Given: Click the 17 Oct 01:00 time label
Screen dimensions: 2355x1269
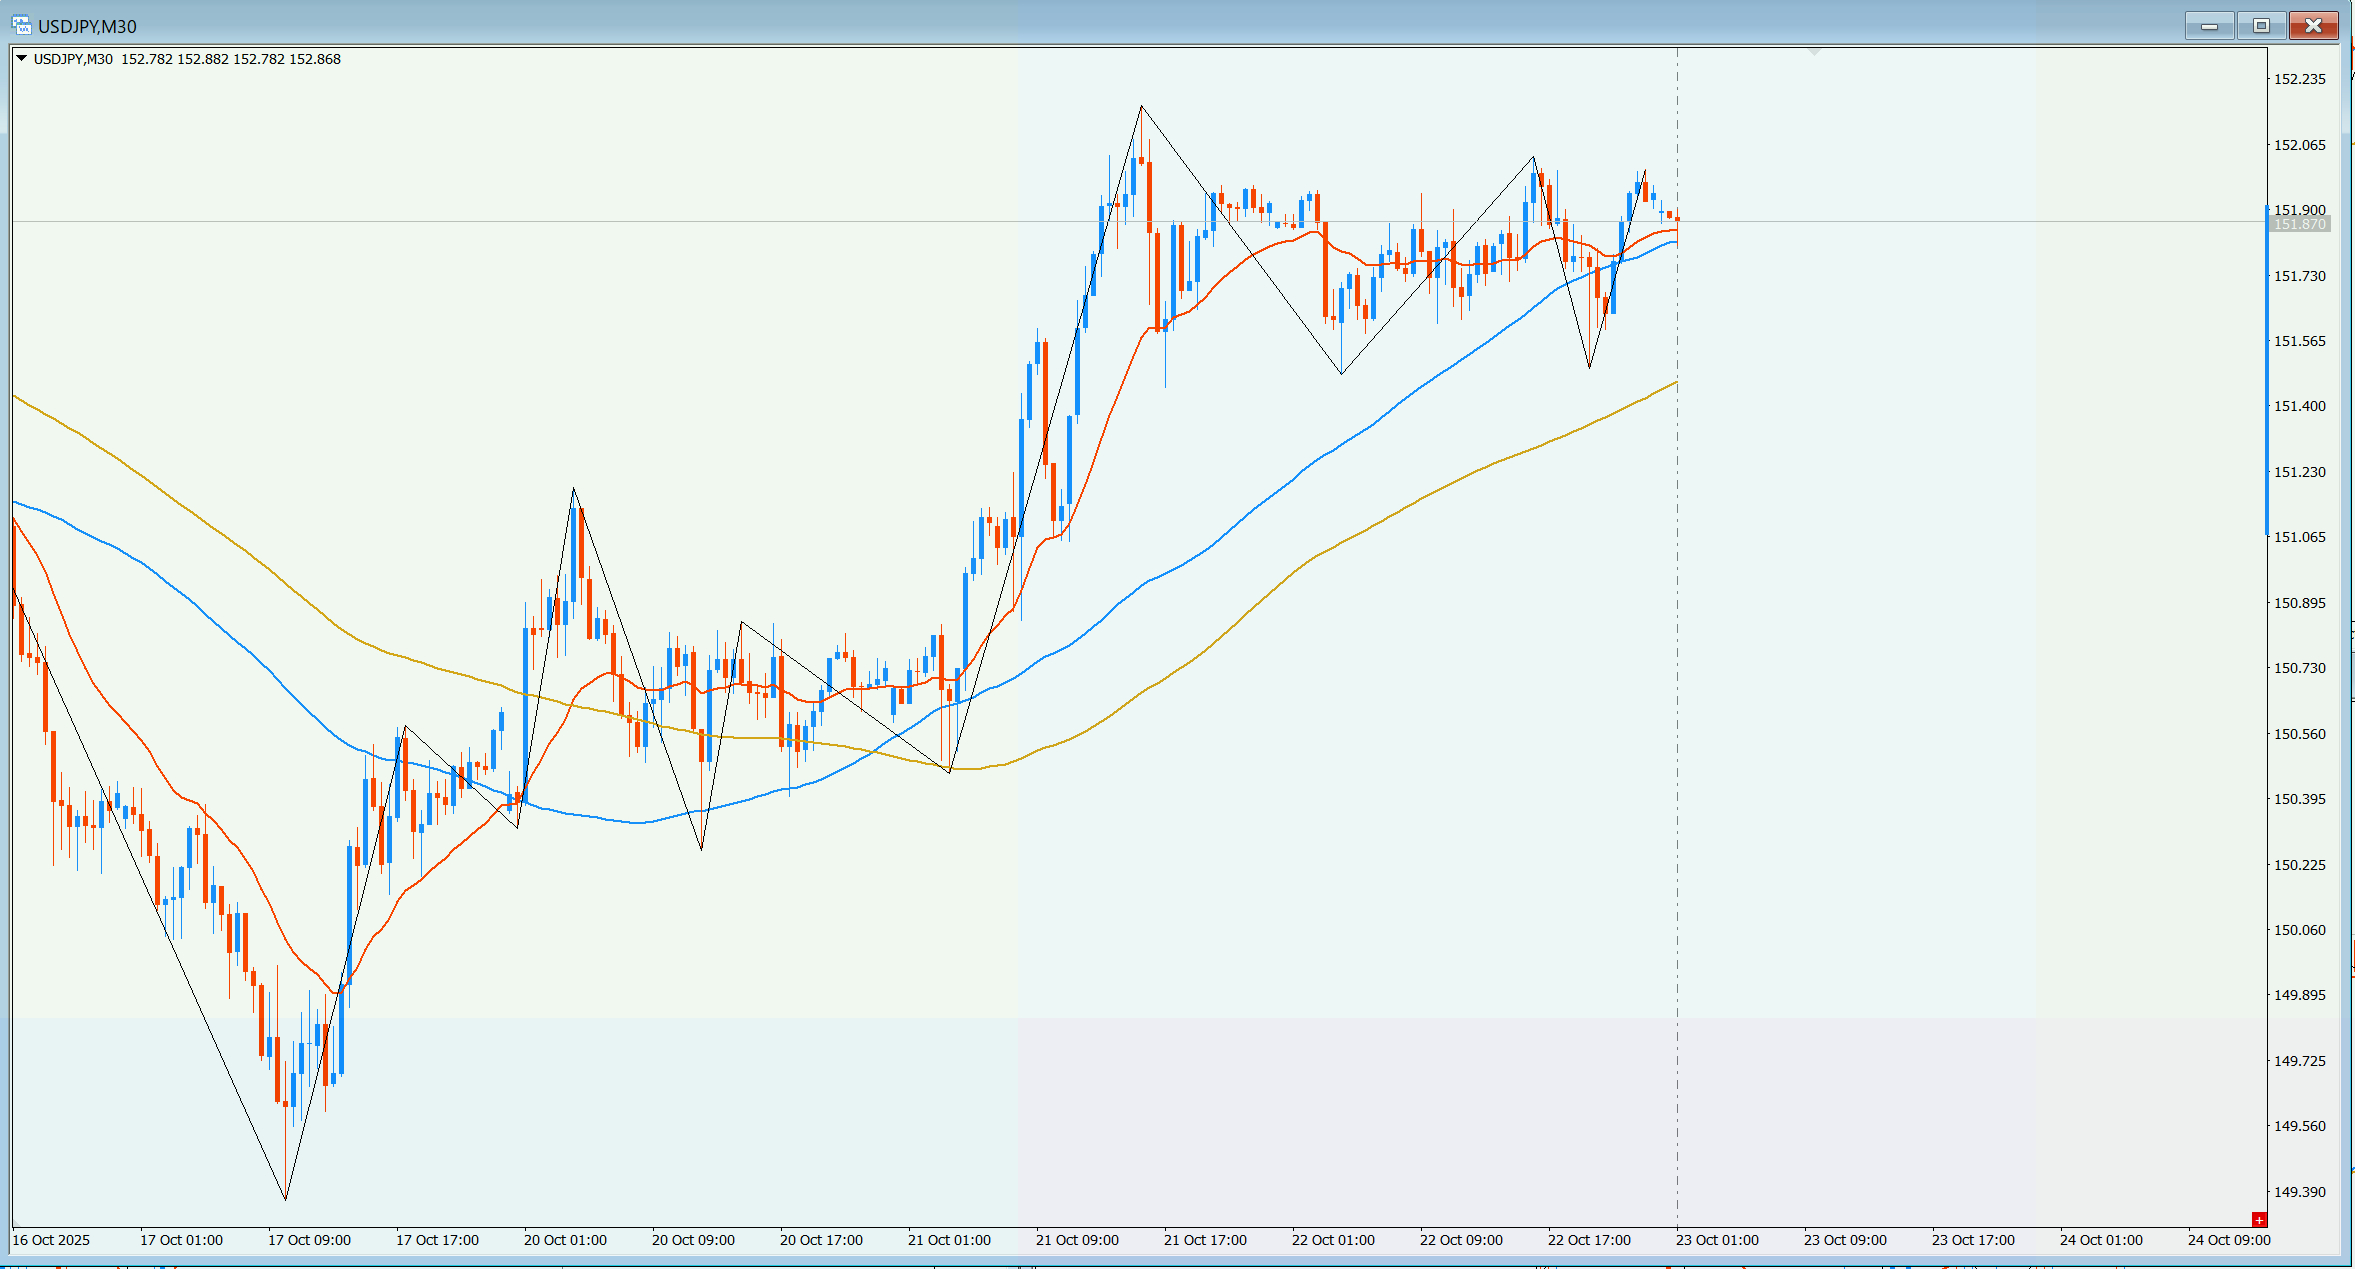Looking at the screenshot, I should coord(181,1240).
